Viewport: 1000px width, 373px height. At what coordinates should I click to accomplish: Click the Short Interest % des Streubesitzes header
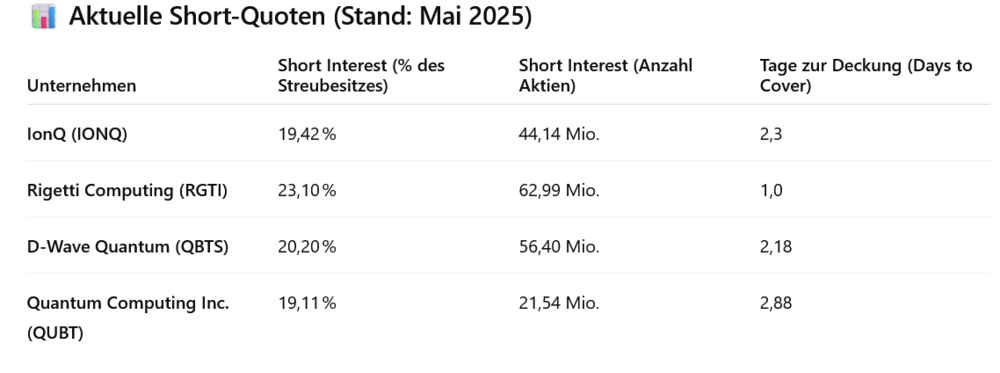361,75
